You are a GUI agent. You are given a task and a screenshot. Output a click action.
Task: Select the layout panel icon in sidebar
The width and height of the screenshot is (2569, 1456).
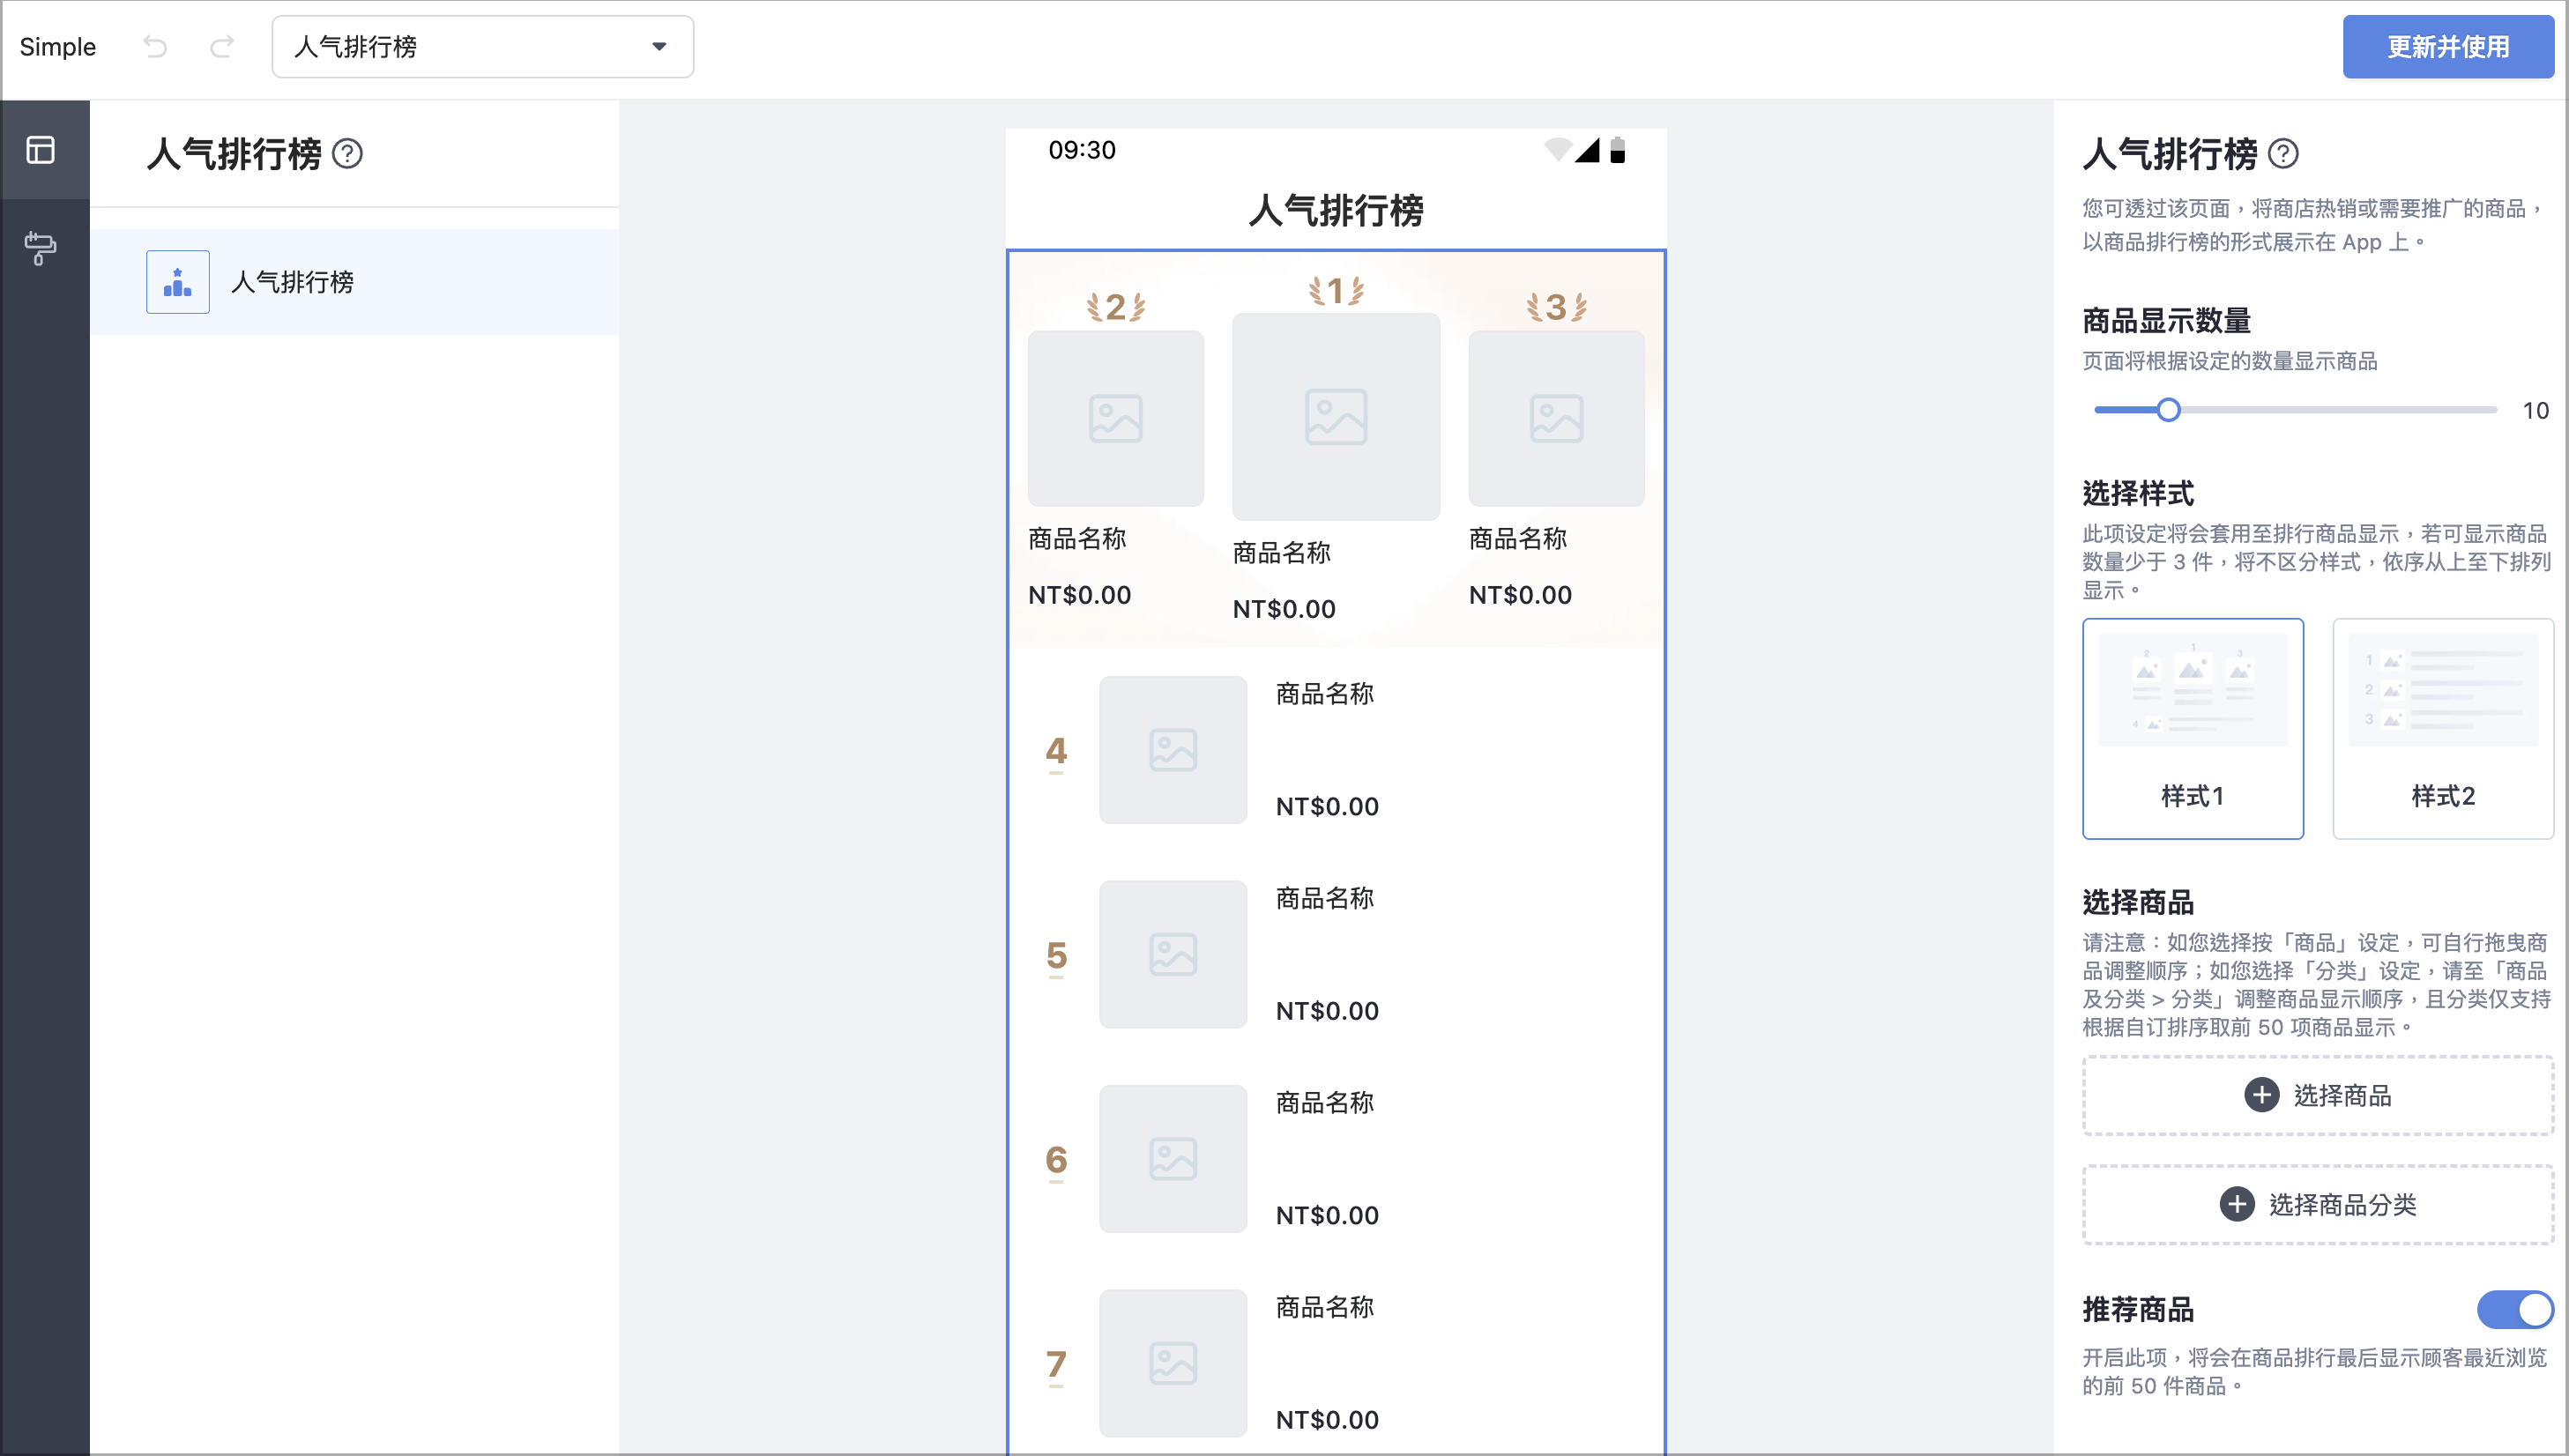[x=41, y=150]
